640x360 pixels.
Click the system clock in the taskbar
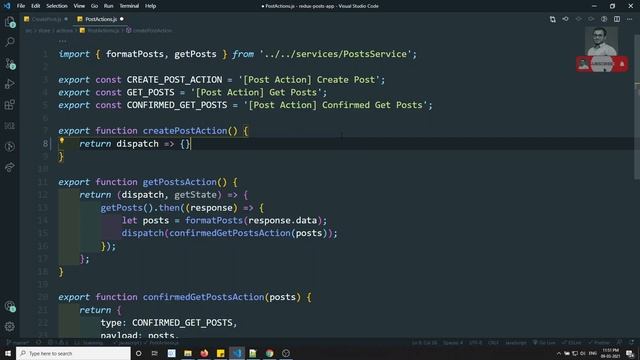[x=610, y=353]
